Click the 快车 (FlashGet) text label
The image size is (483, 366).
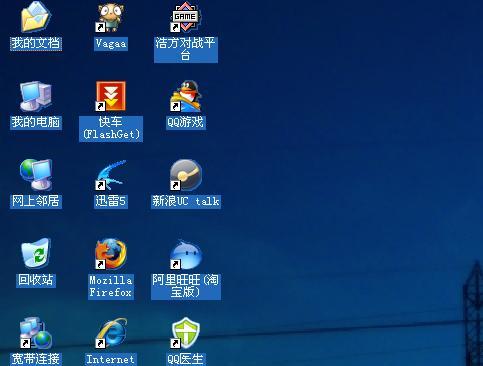coord(111,129)
